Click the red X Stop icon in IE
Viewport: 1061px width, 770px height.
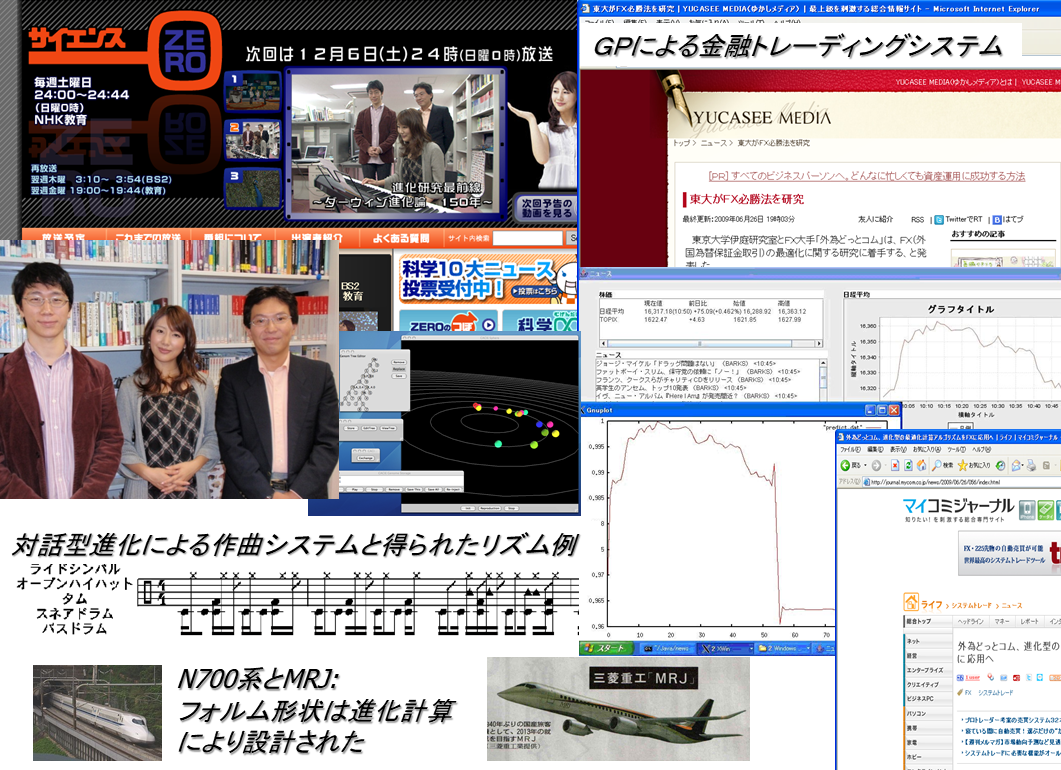895,466
